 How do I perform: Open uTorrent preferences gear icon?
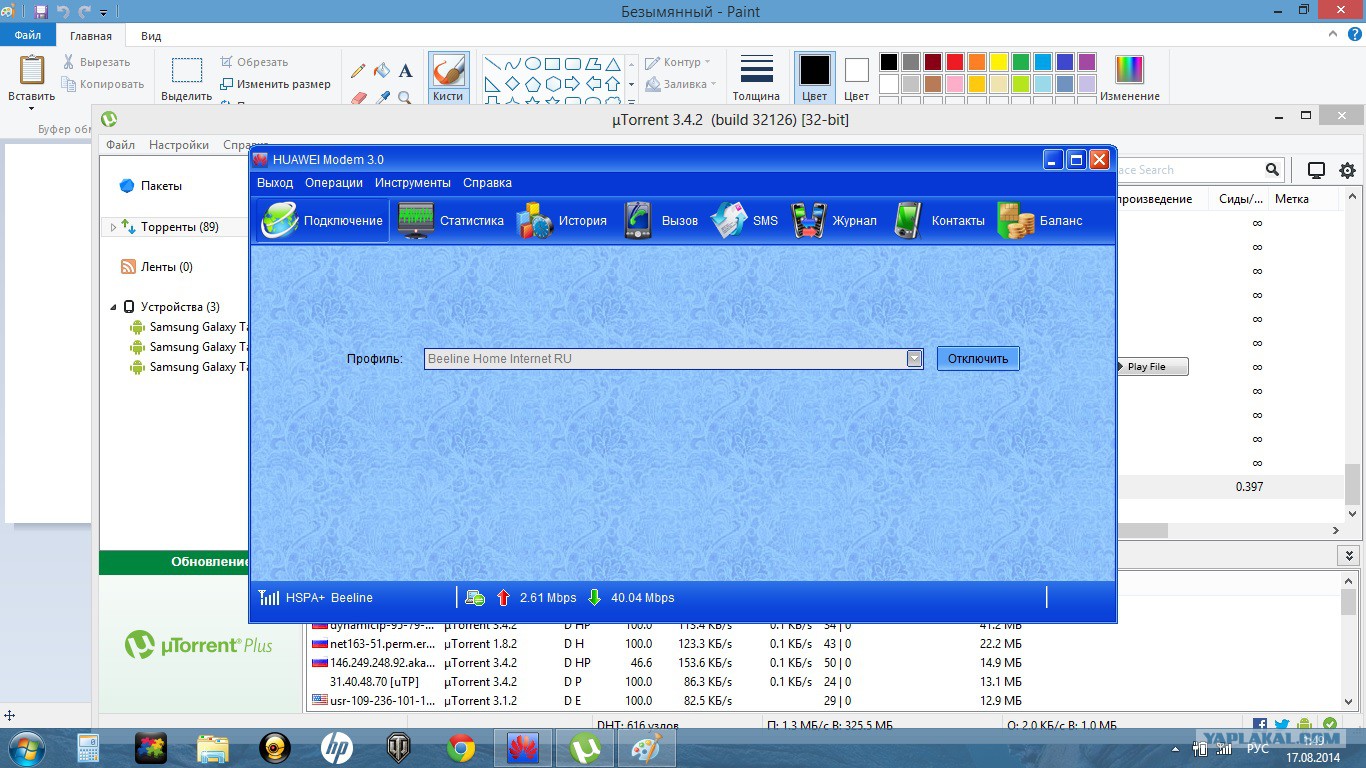[1348, 170]
